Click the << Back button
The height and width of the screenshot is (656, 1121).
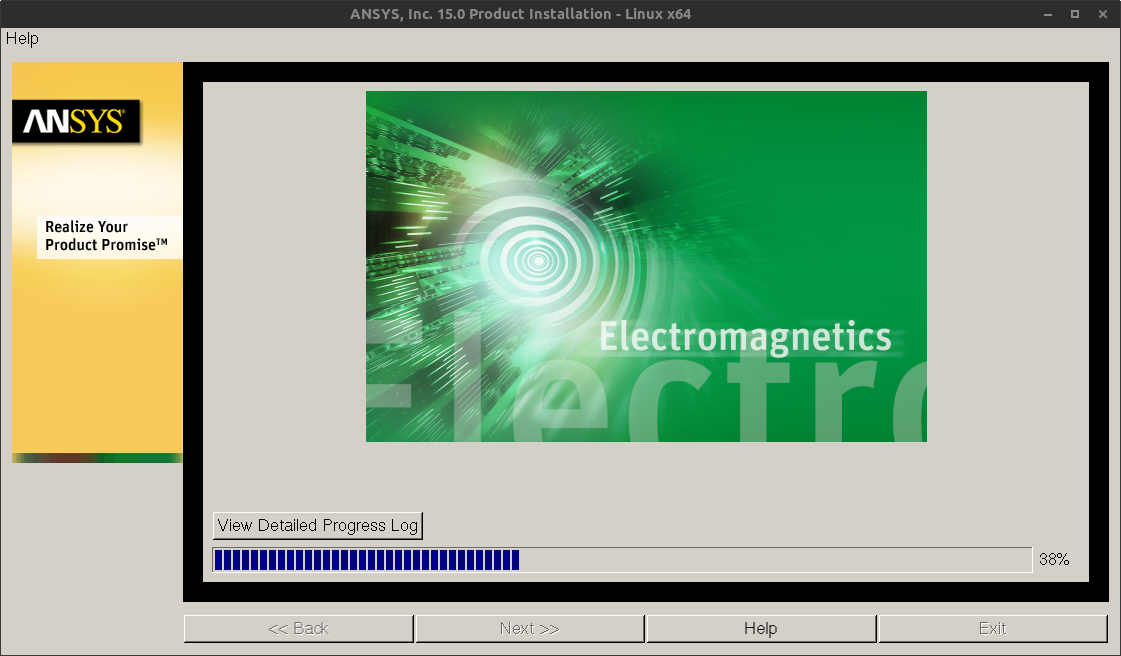click(x=298, y=629)
